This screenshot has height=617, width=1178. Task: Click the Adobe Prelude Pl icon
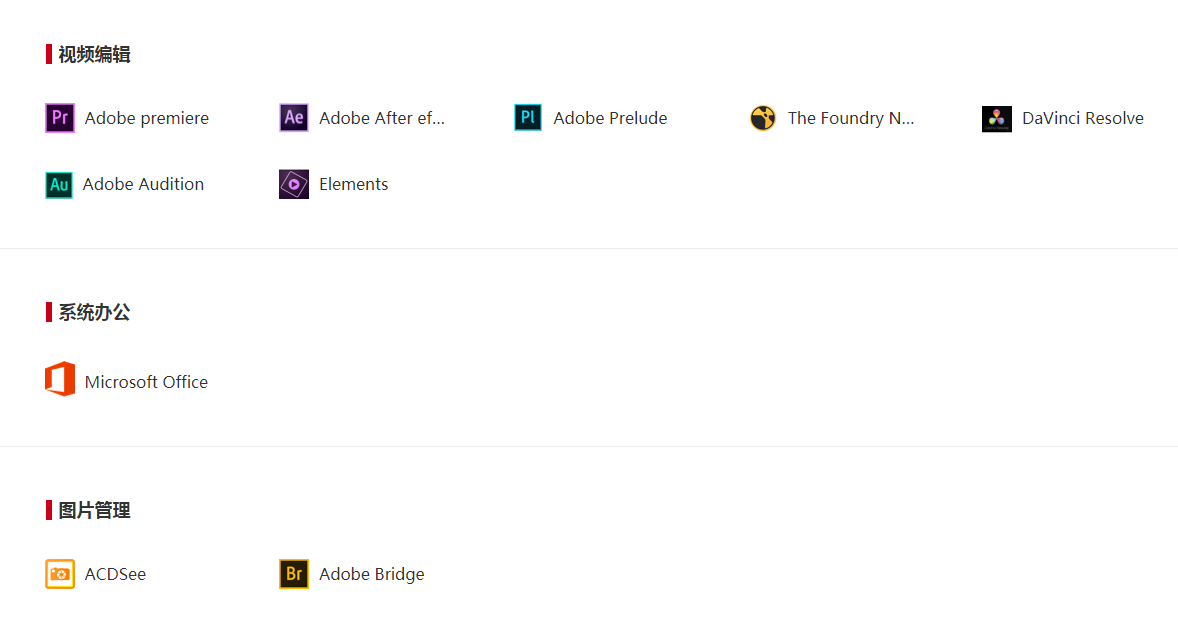[528, 118]
